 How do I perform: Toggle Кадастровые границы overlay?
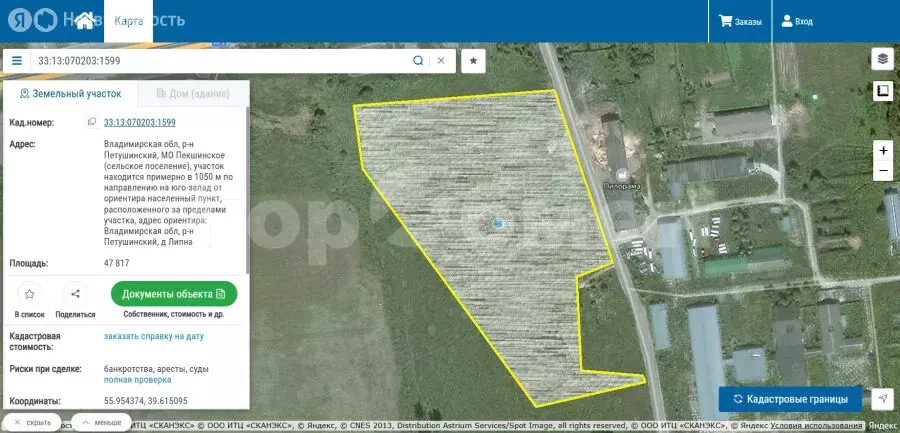click(790, 398)
